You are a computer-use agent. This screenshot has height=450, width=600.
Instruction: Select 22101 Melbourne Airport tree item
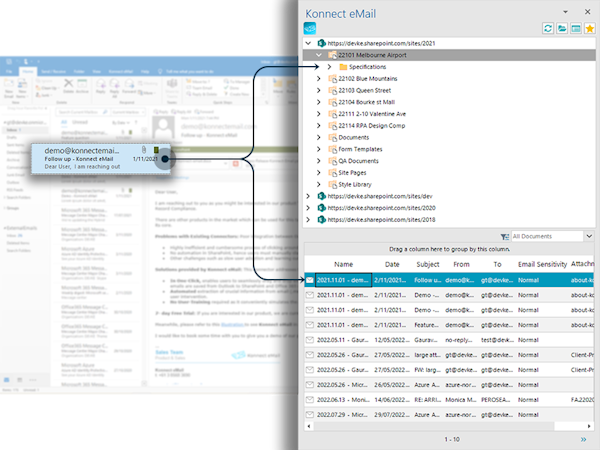[x=372, y=55]
